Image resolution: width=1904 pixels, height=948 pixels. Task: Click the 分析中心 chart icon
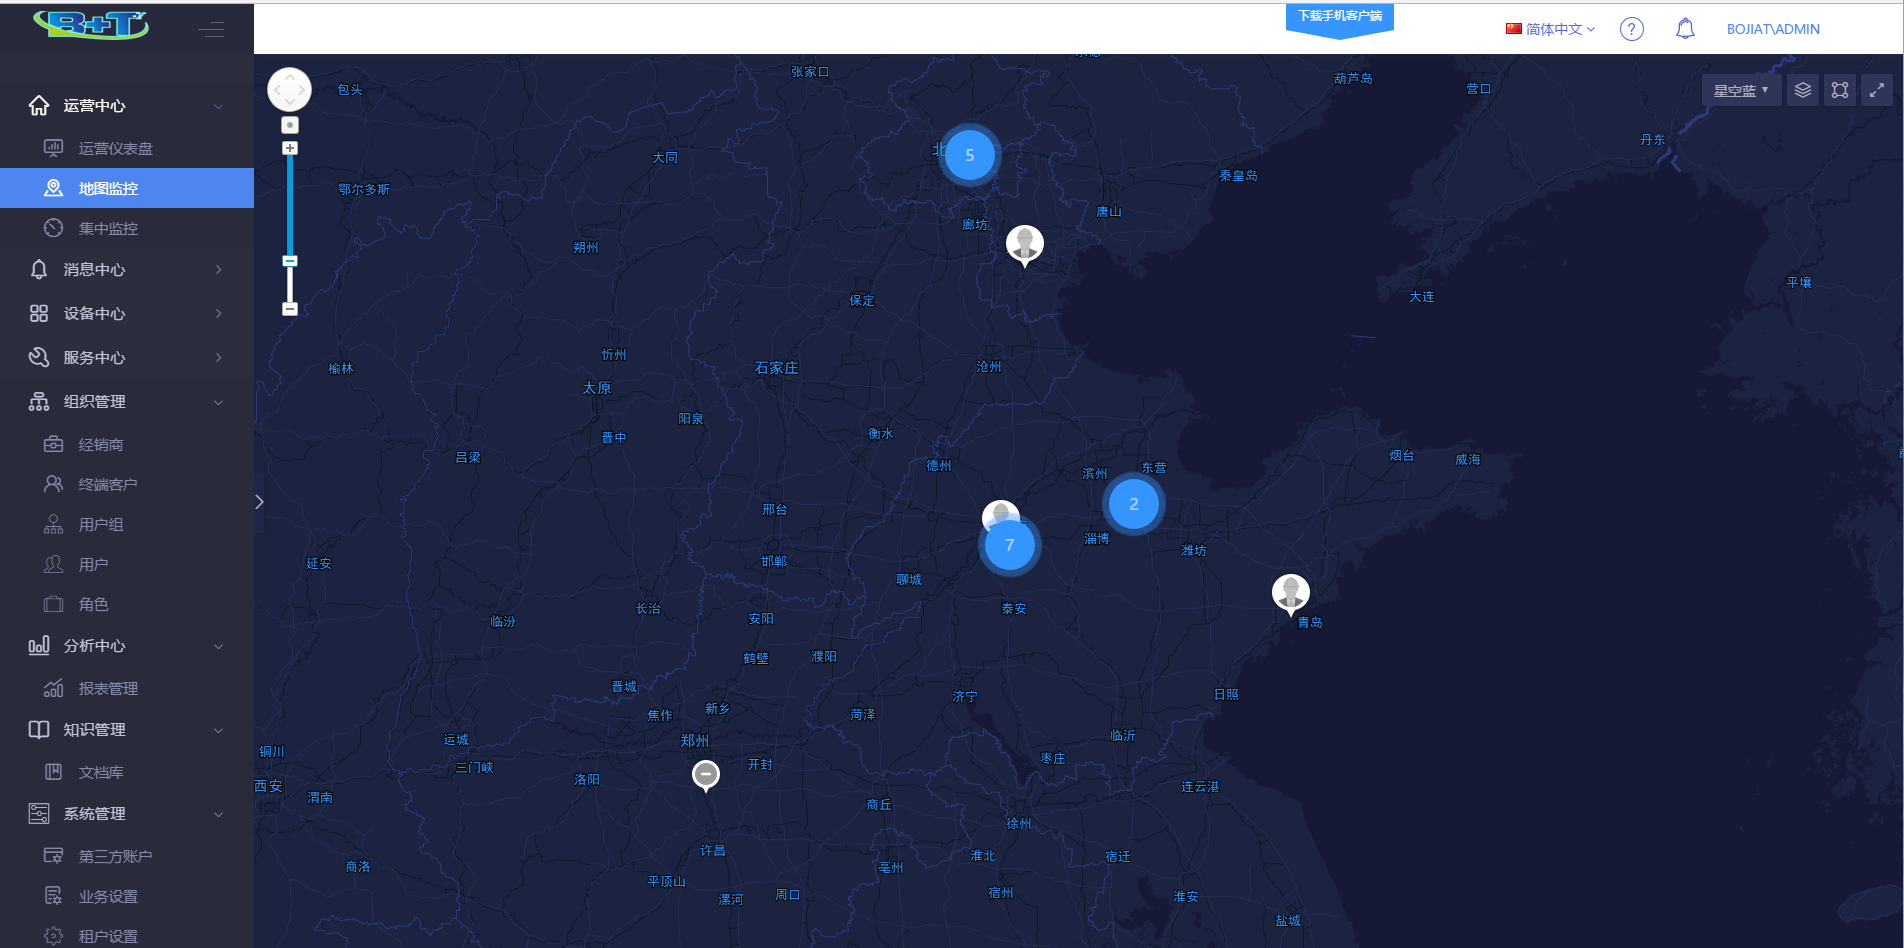[39, 645]
